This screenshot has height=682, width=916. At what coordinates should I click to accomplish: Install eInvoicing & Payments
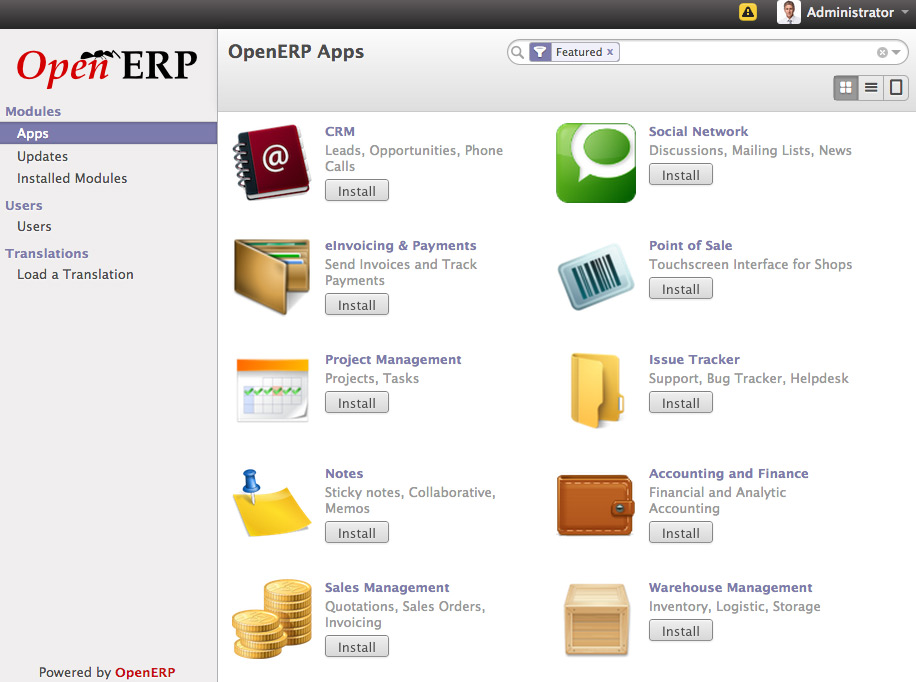click(356, 304)
